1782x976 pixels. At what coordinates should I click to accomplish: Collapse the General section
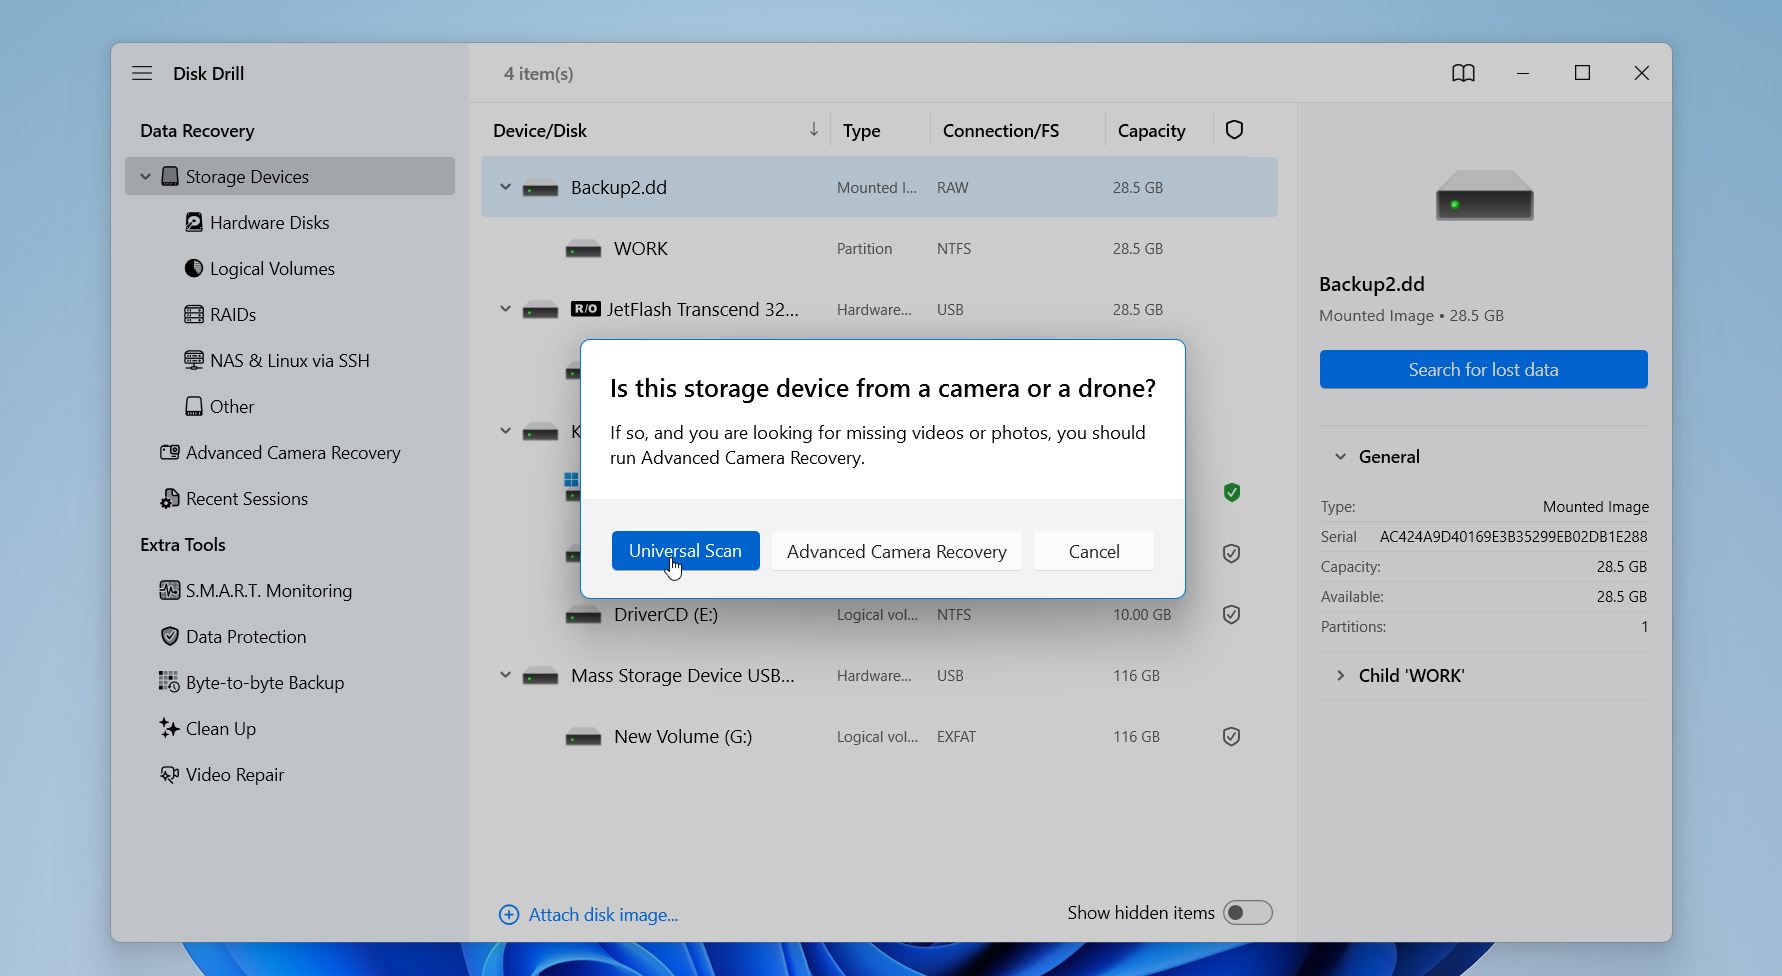point(1340,457)
